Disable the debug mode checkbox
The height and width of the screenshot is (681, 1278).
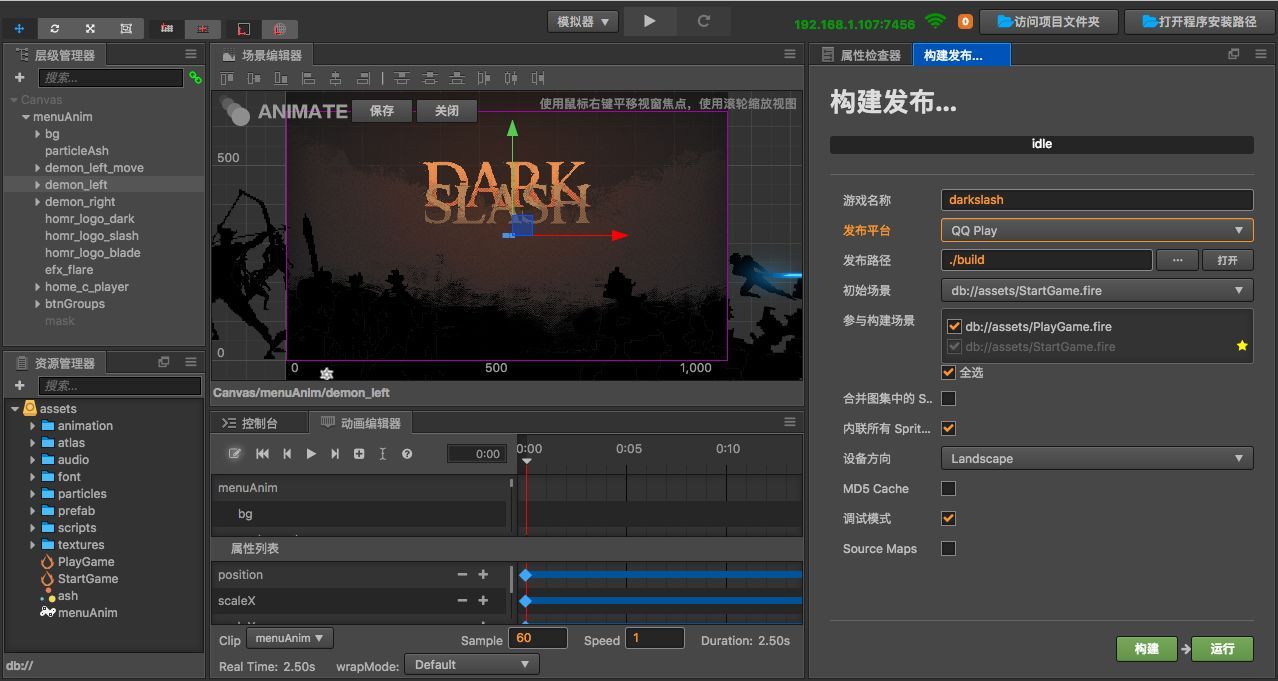tap(948, 518)
